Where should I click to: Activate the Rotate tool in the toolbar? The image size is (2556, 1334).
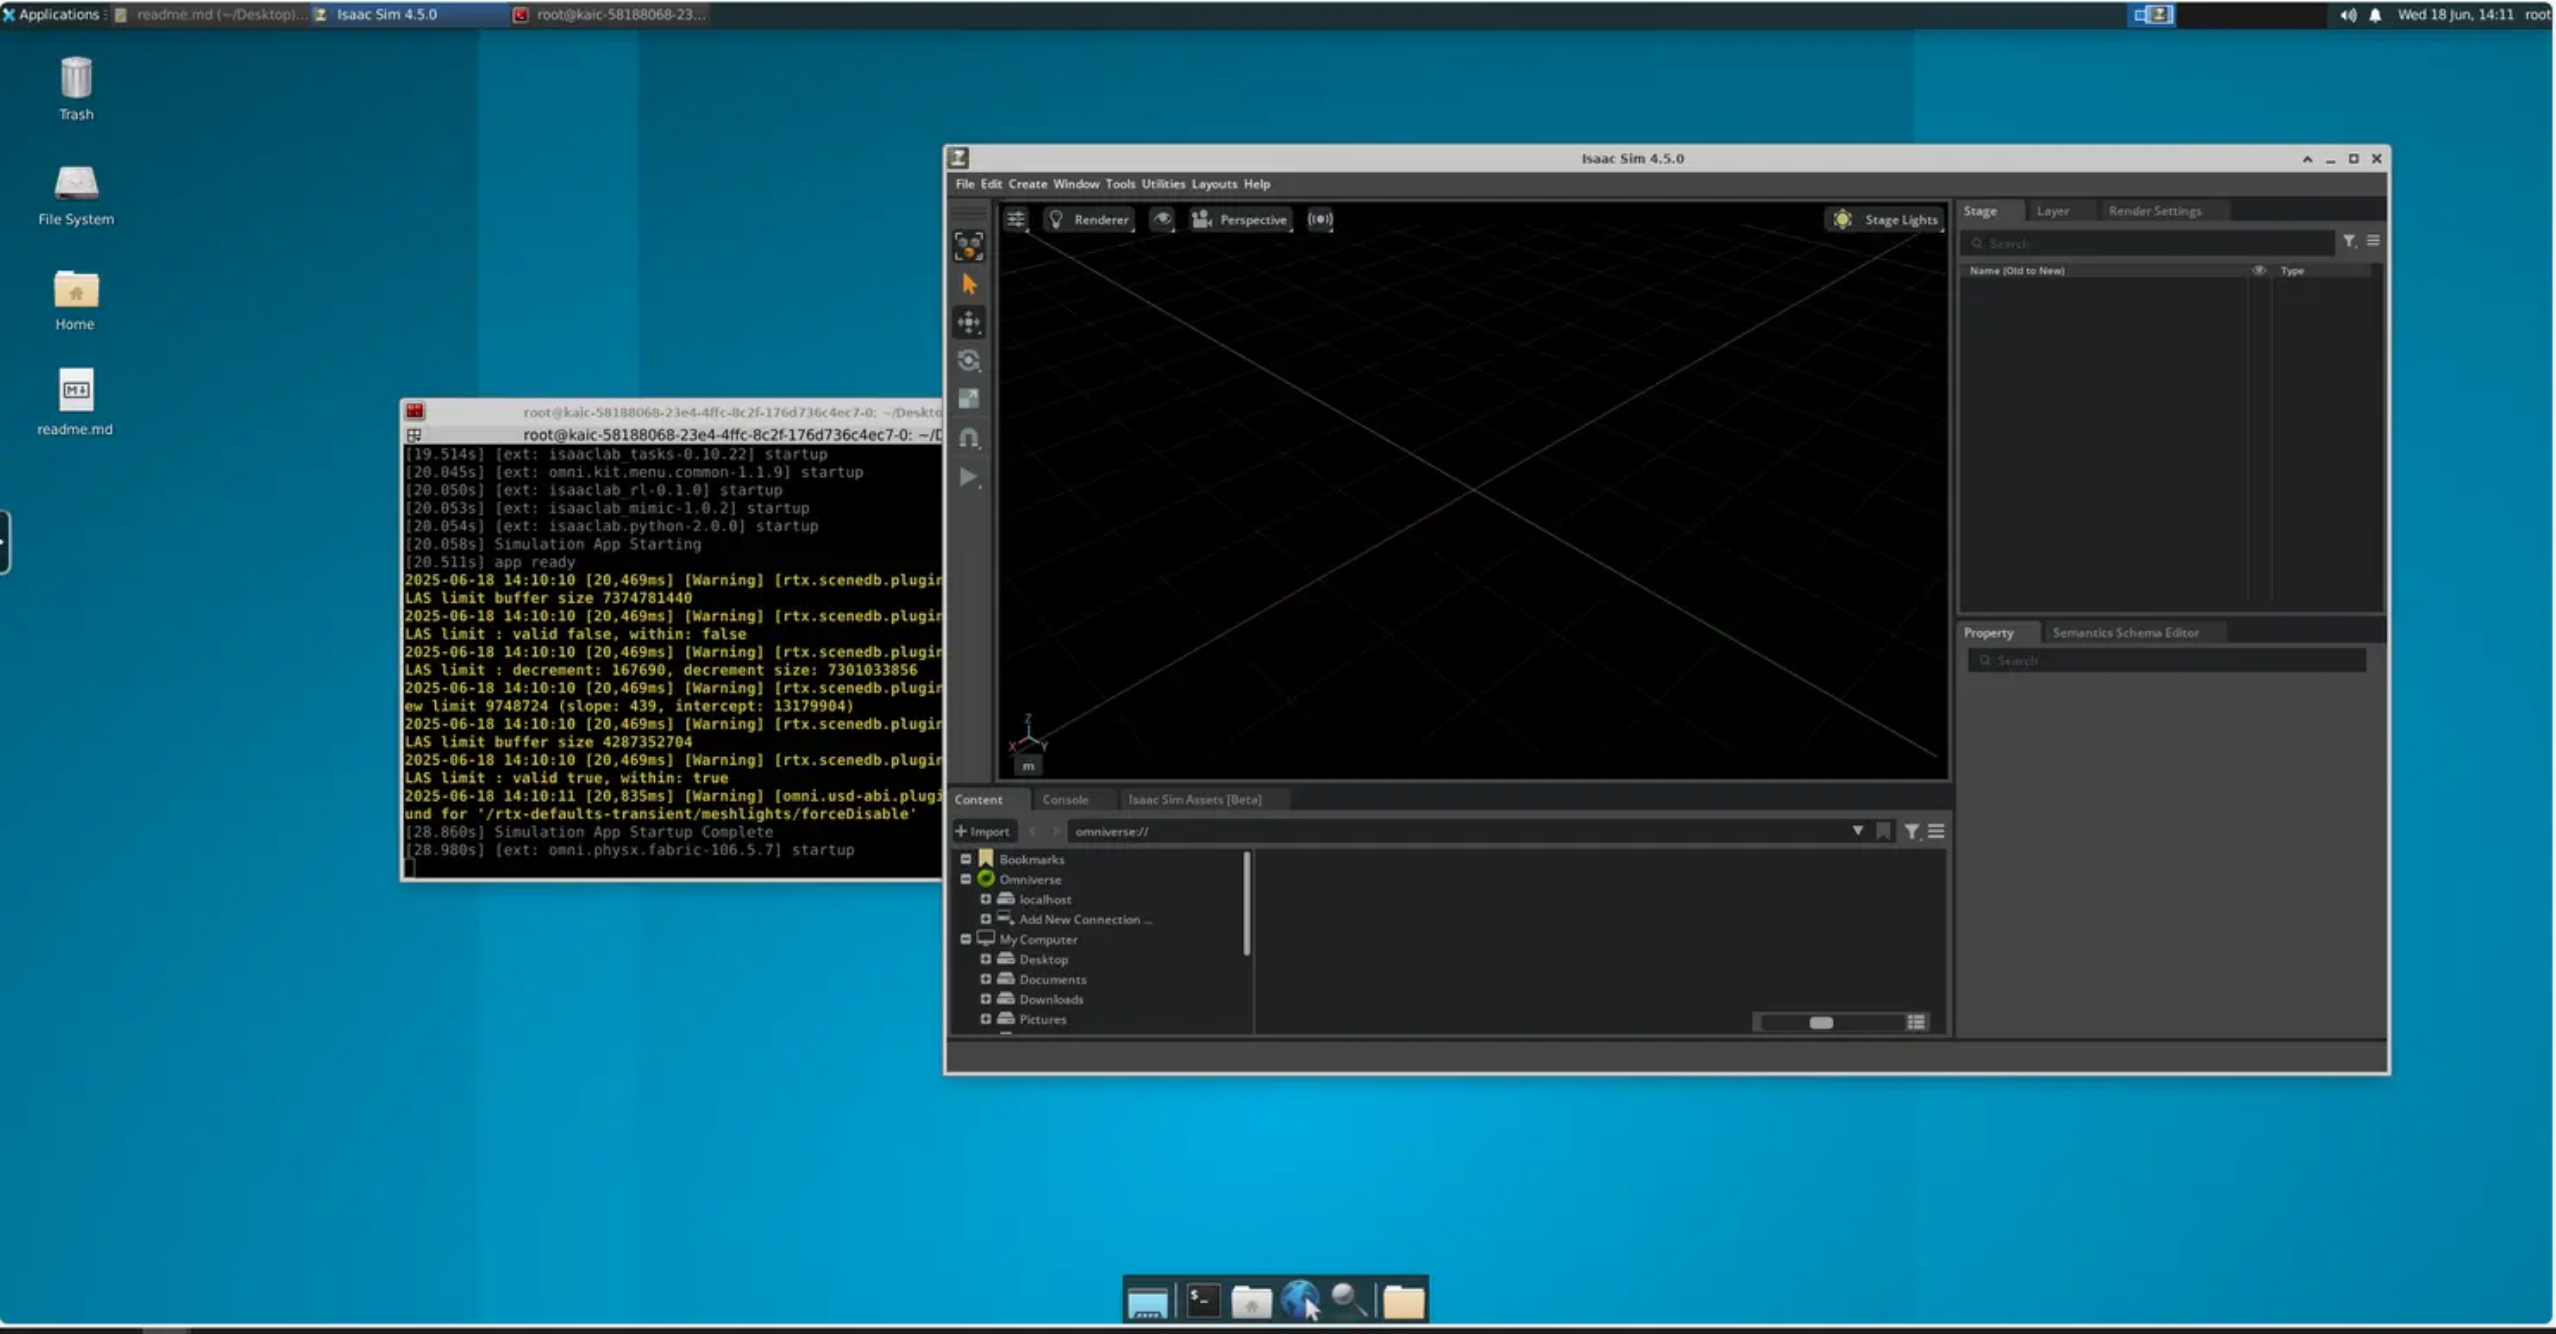pyautogui.click(x=968, y=360)
